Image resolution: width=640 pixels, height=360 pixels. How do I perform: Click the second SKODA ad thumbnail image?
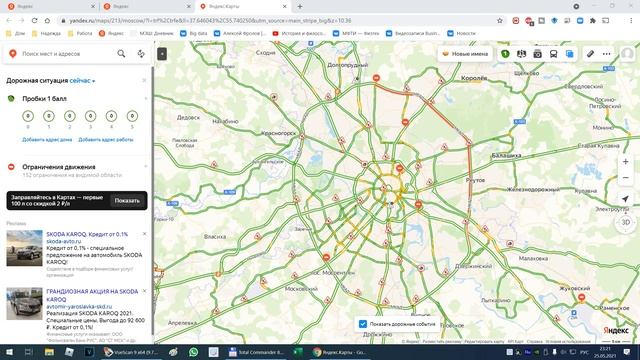tap(24, 304)
